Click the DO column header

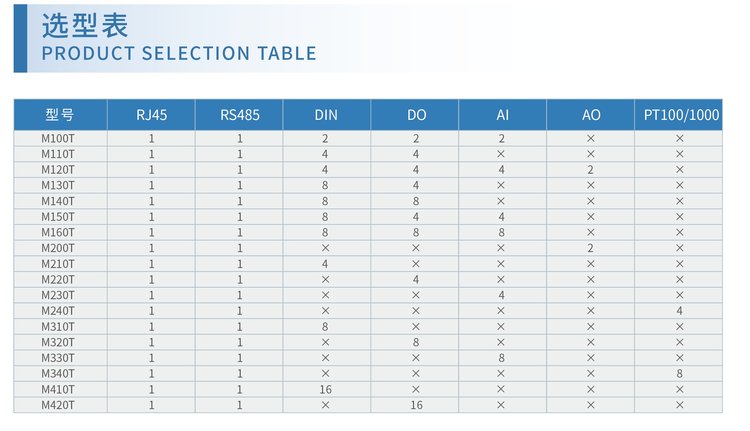[416, 115]
